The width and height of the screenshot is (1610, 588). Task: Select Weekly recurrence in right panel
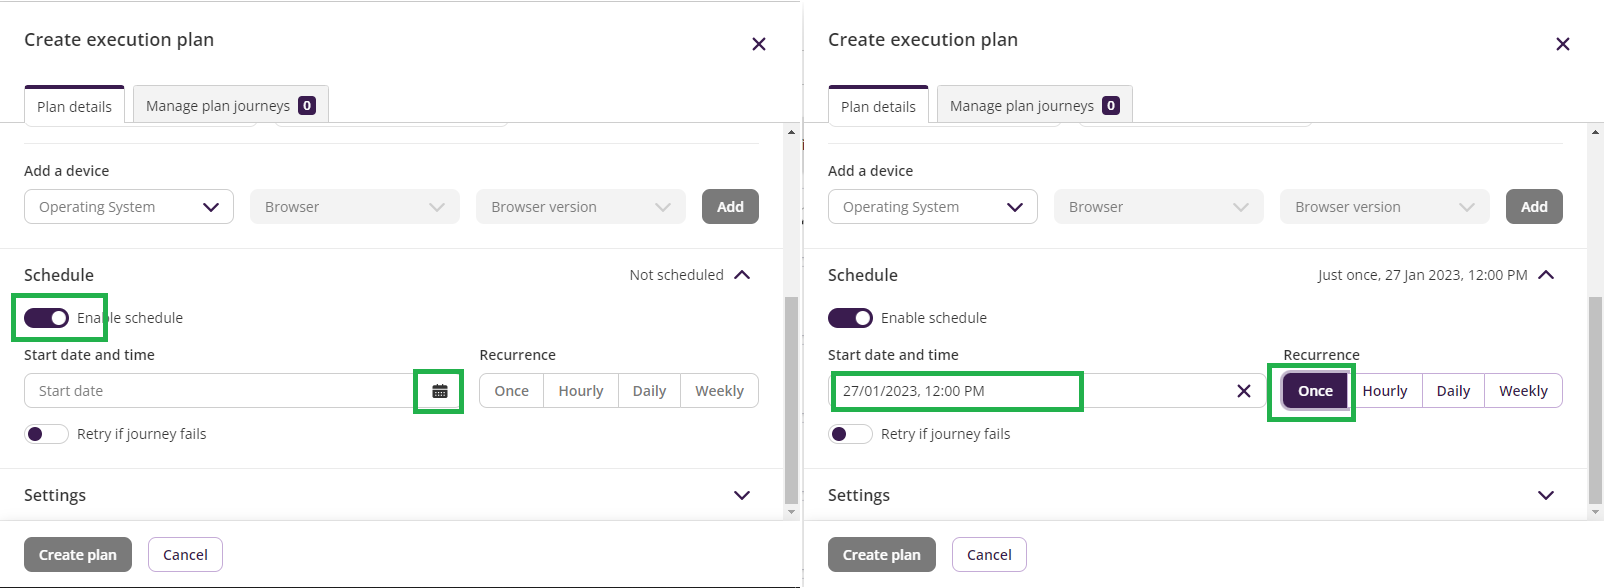coord(1523,391)
